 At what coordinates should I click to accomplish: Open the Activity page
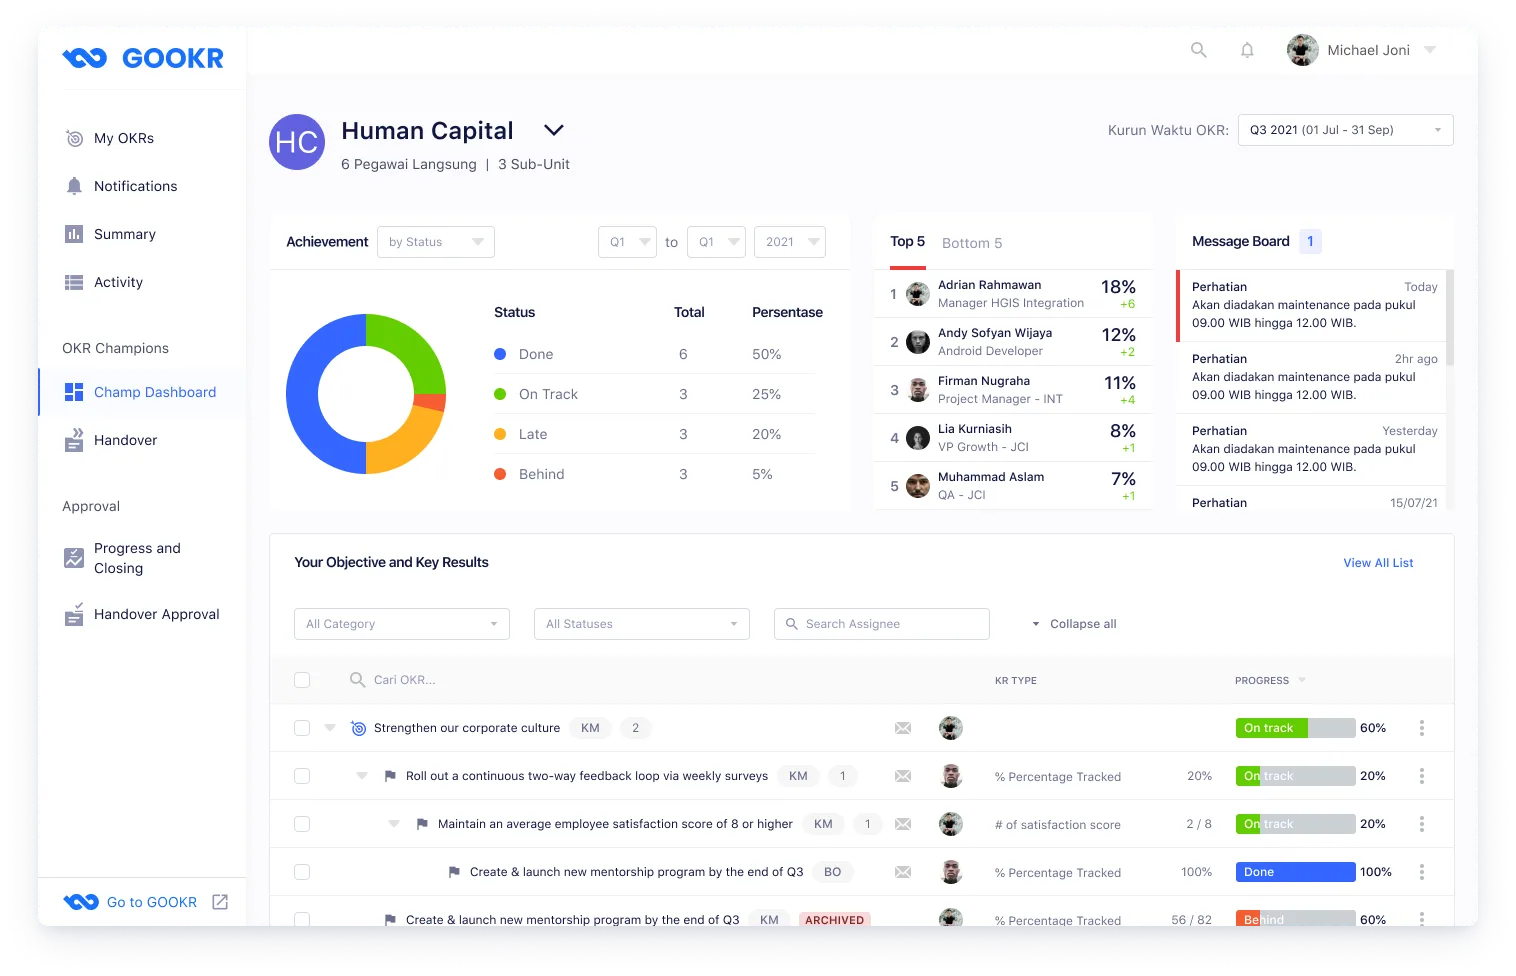coord(117,282)
